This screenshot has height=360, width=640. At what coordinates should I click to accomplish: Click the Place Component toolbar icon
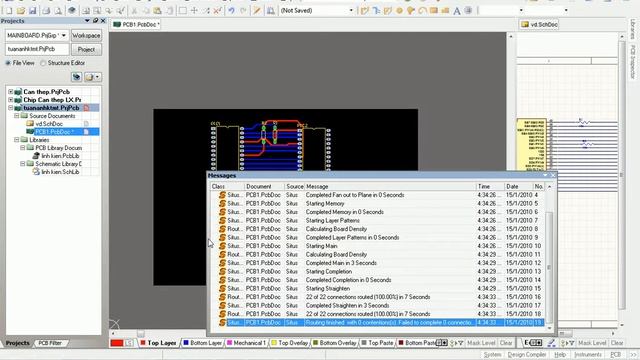point(468,10)
